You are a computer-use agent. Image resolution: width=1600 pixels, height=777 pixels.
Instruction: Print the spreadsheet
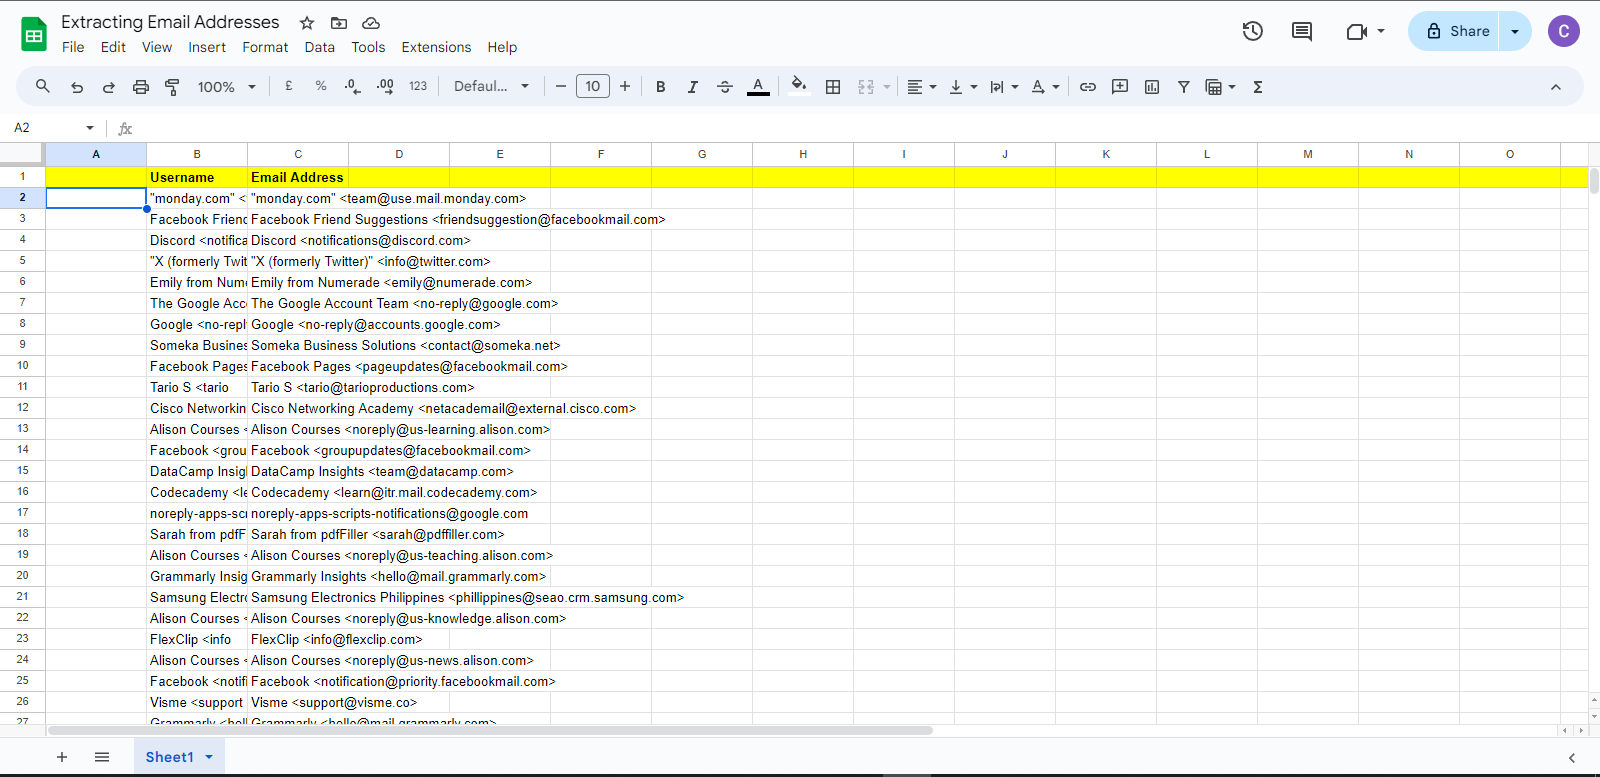point(141,87)
